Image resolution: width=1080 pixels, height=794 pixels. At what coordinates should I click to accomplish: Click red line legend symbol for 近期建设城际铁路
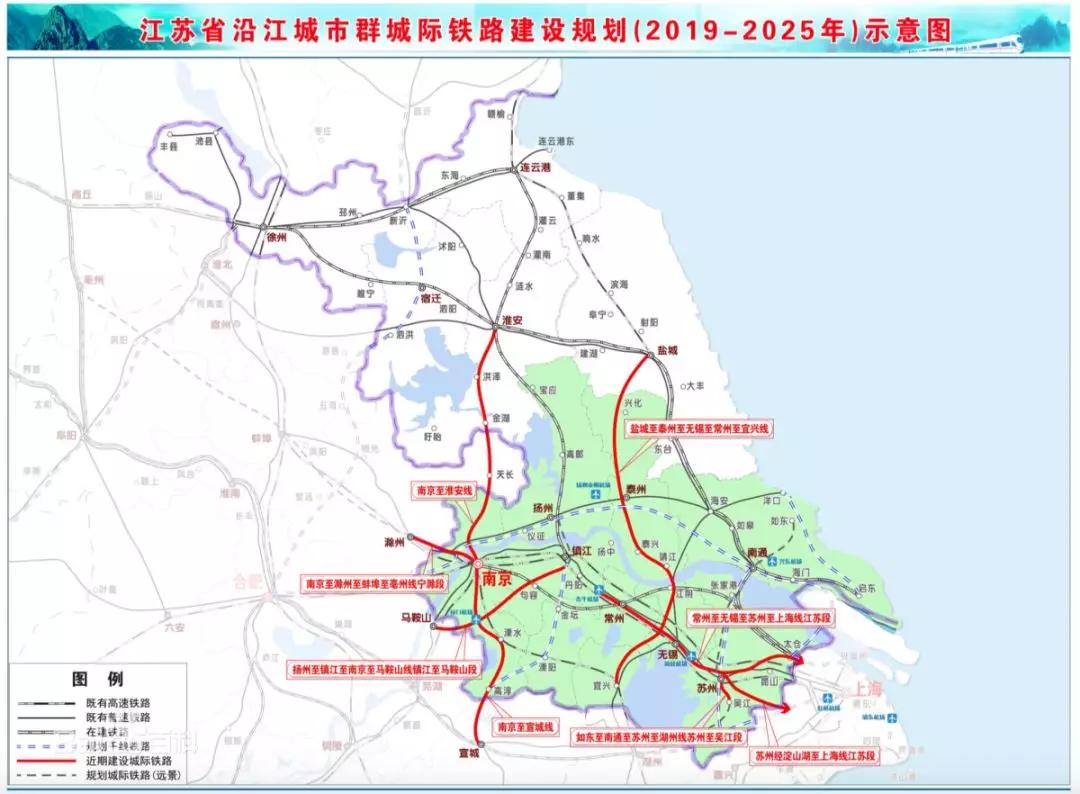pos(46,761)
